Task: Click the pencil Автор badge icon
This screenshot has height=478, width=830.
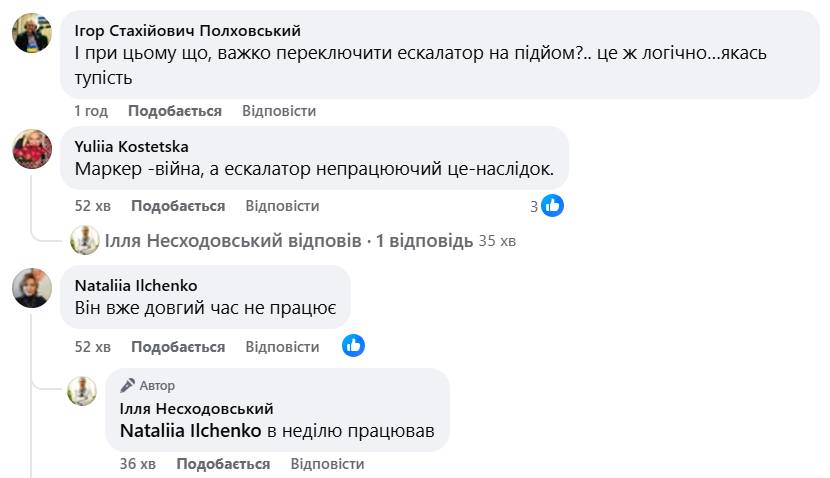Action: tap(128, 385)
